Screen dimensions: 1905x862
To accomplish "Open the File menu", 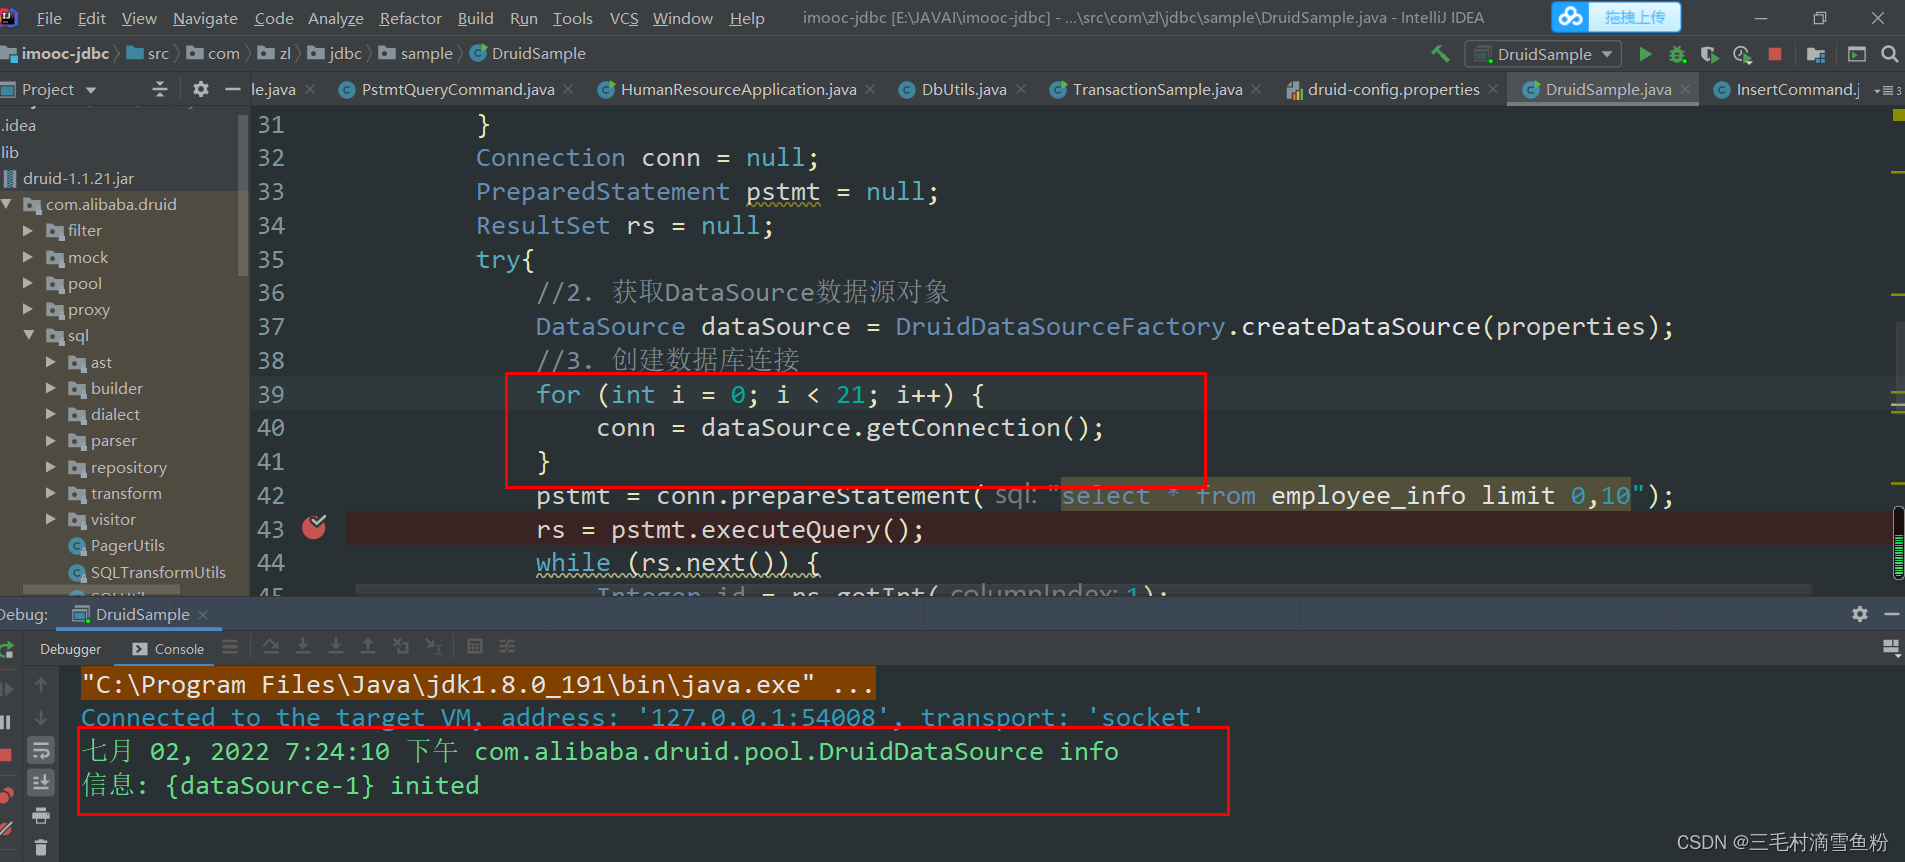I will pyautogui.click(x=49, y=18).
